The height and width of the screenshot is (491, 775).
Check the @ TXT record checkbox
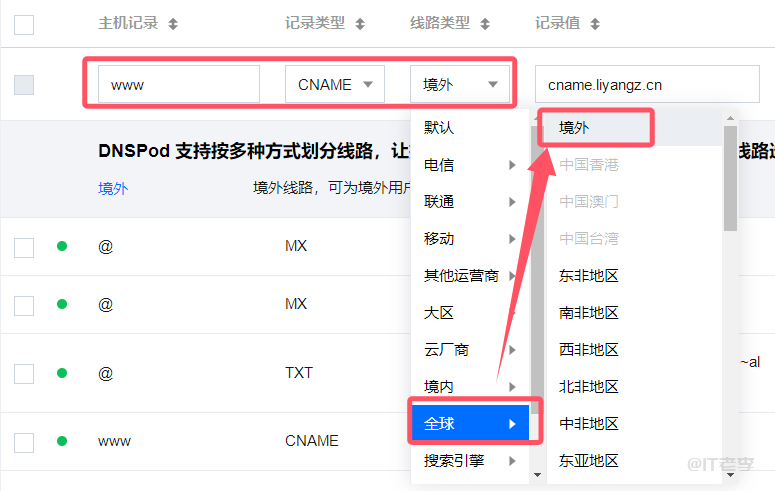(x=24, y=373)
